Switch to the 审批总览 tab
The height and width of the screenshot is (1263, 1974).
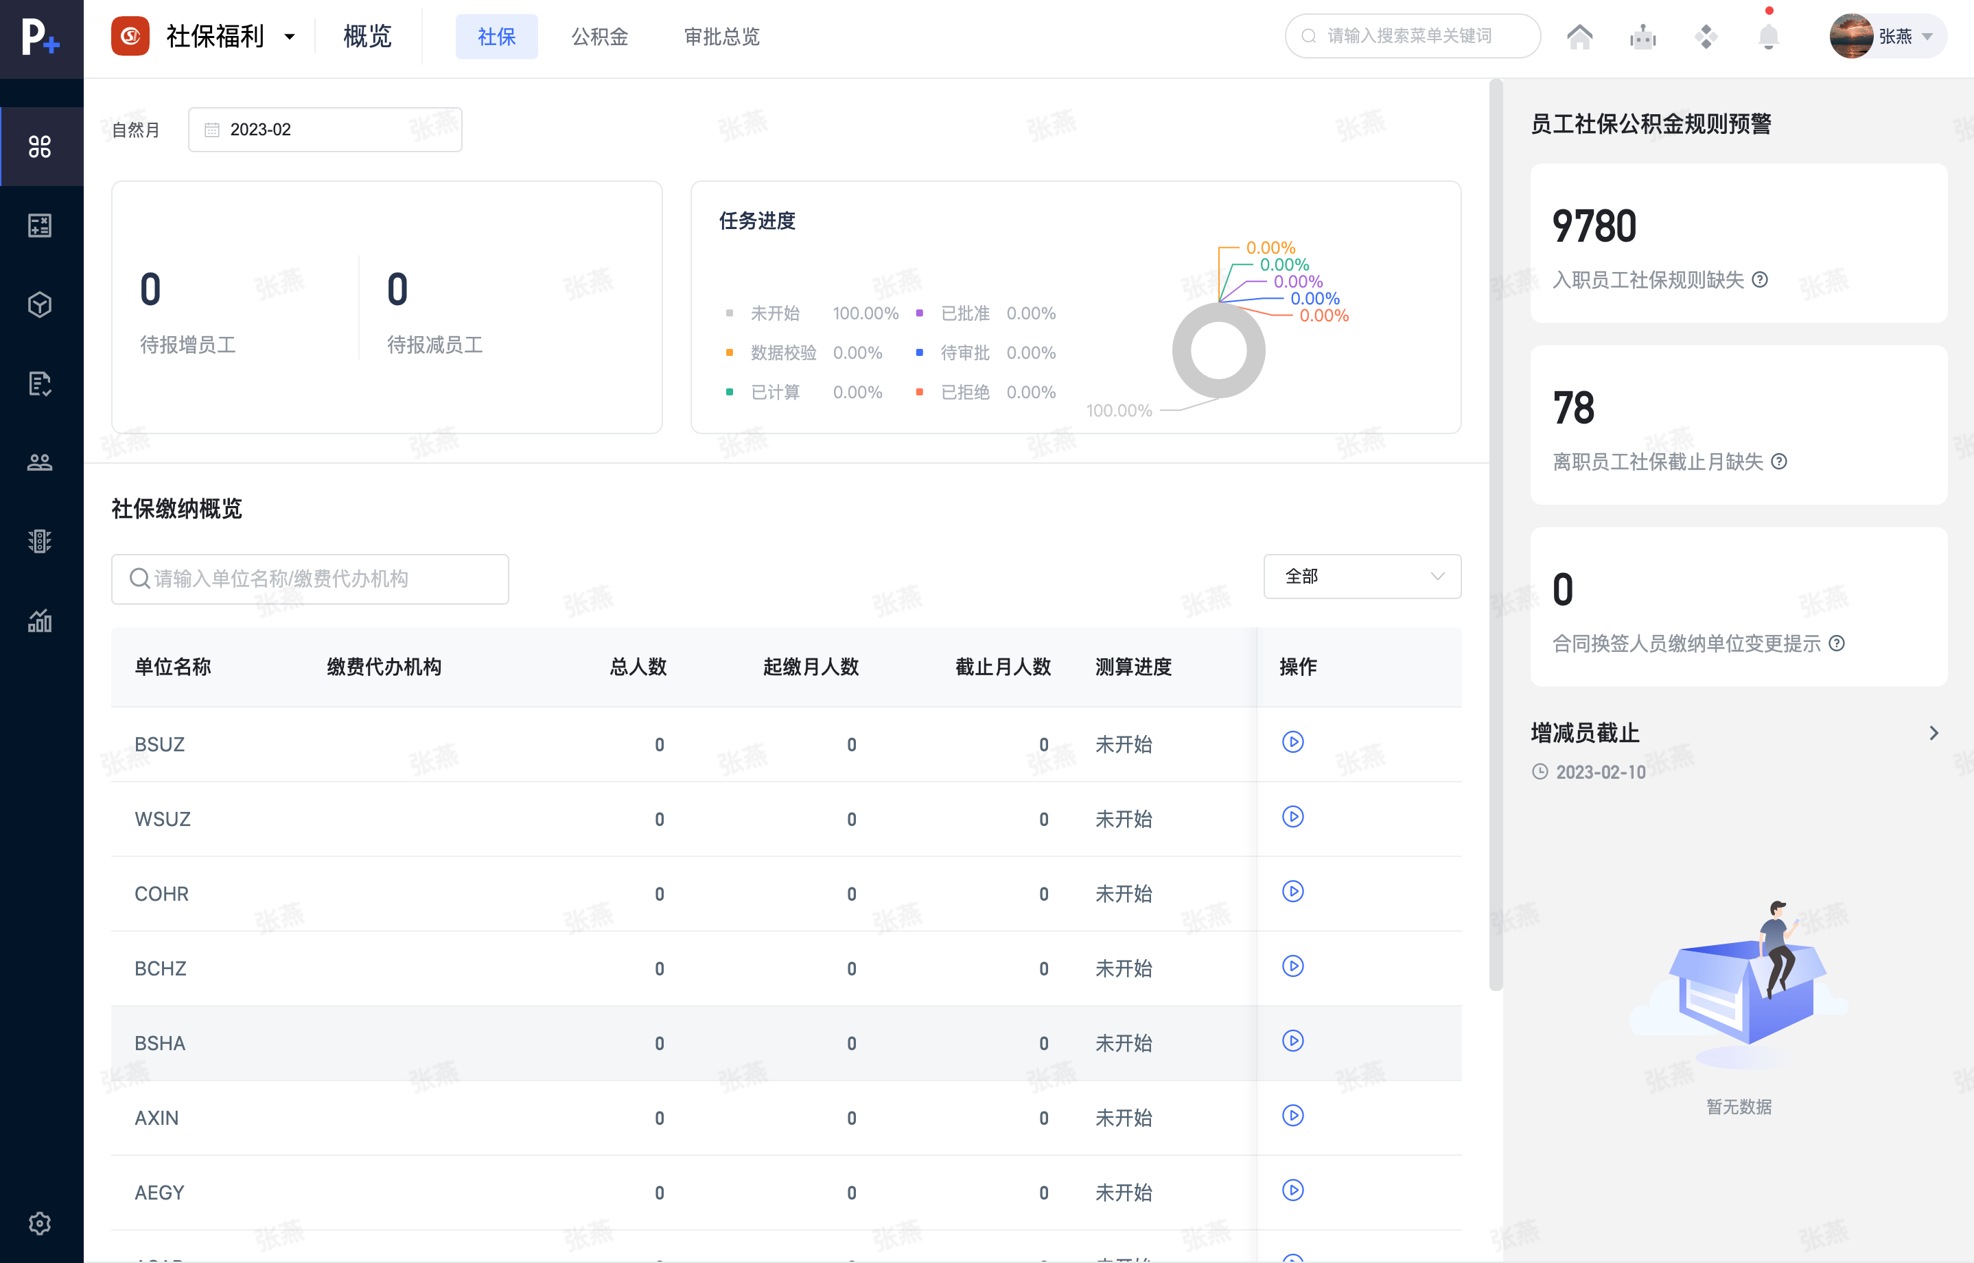(721, 37)
